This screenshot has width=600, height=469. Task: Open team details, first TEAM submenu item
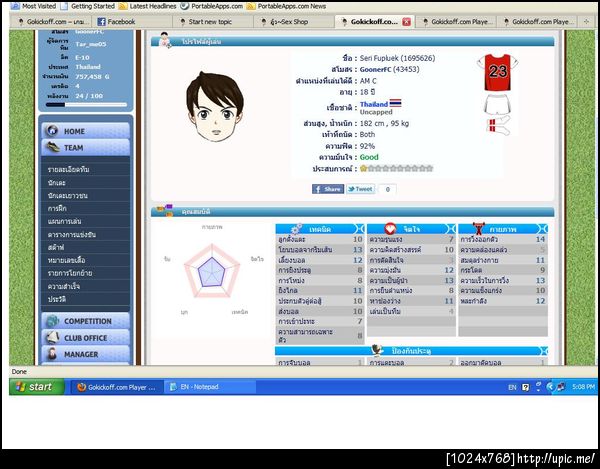coord(68,169)
